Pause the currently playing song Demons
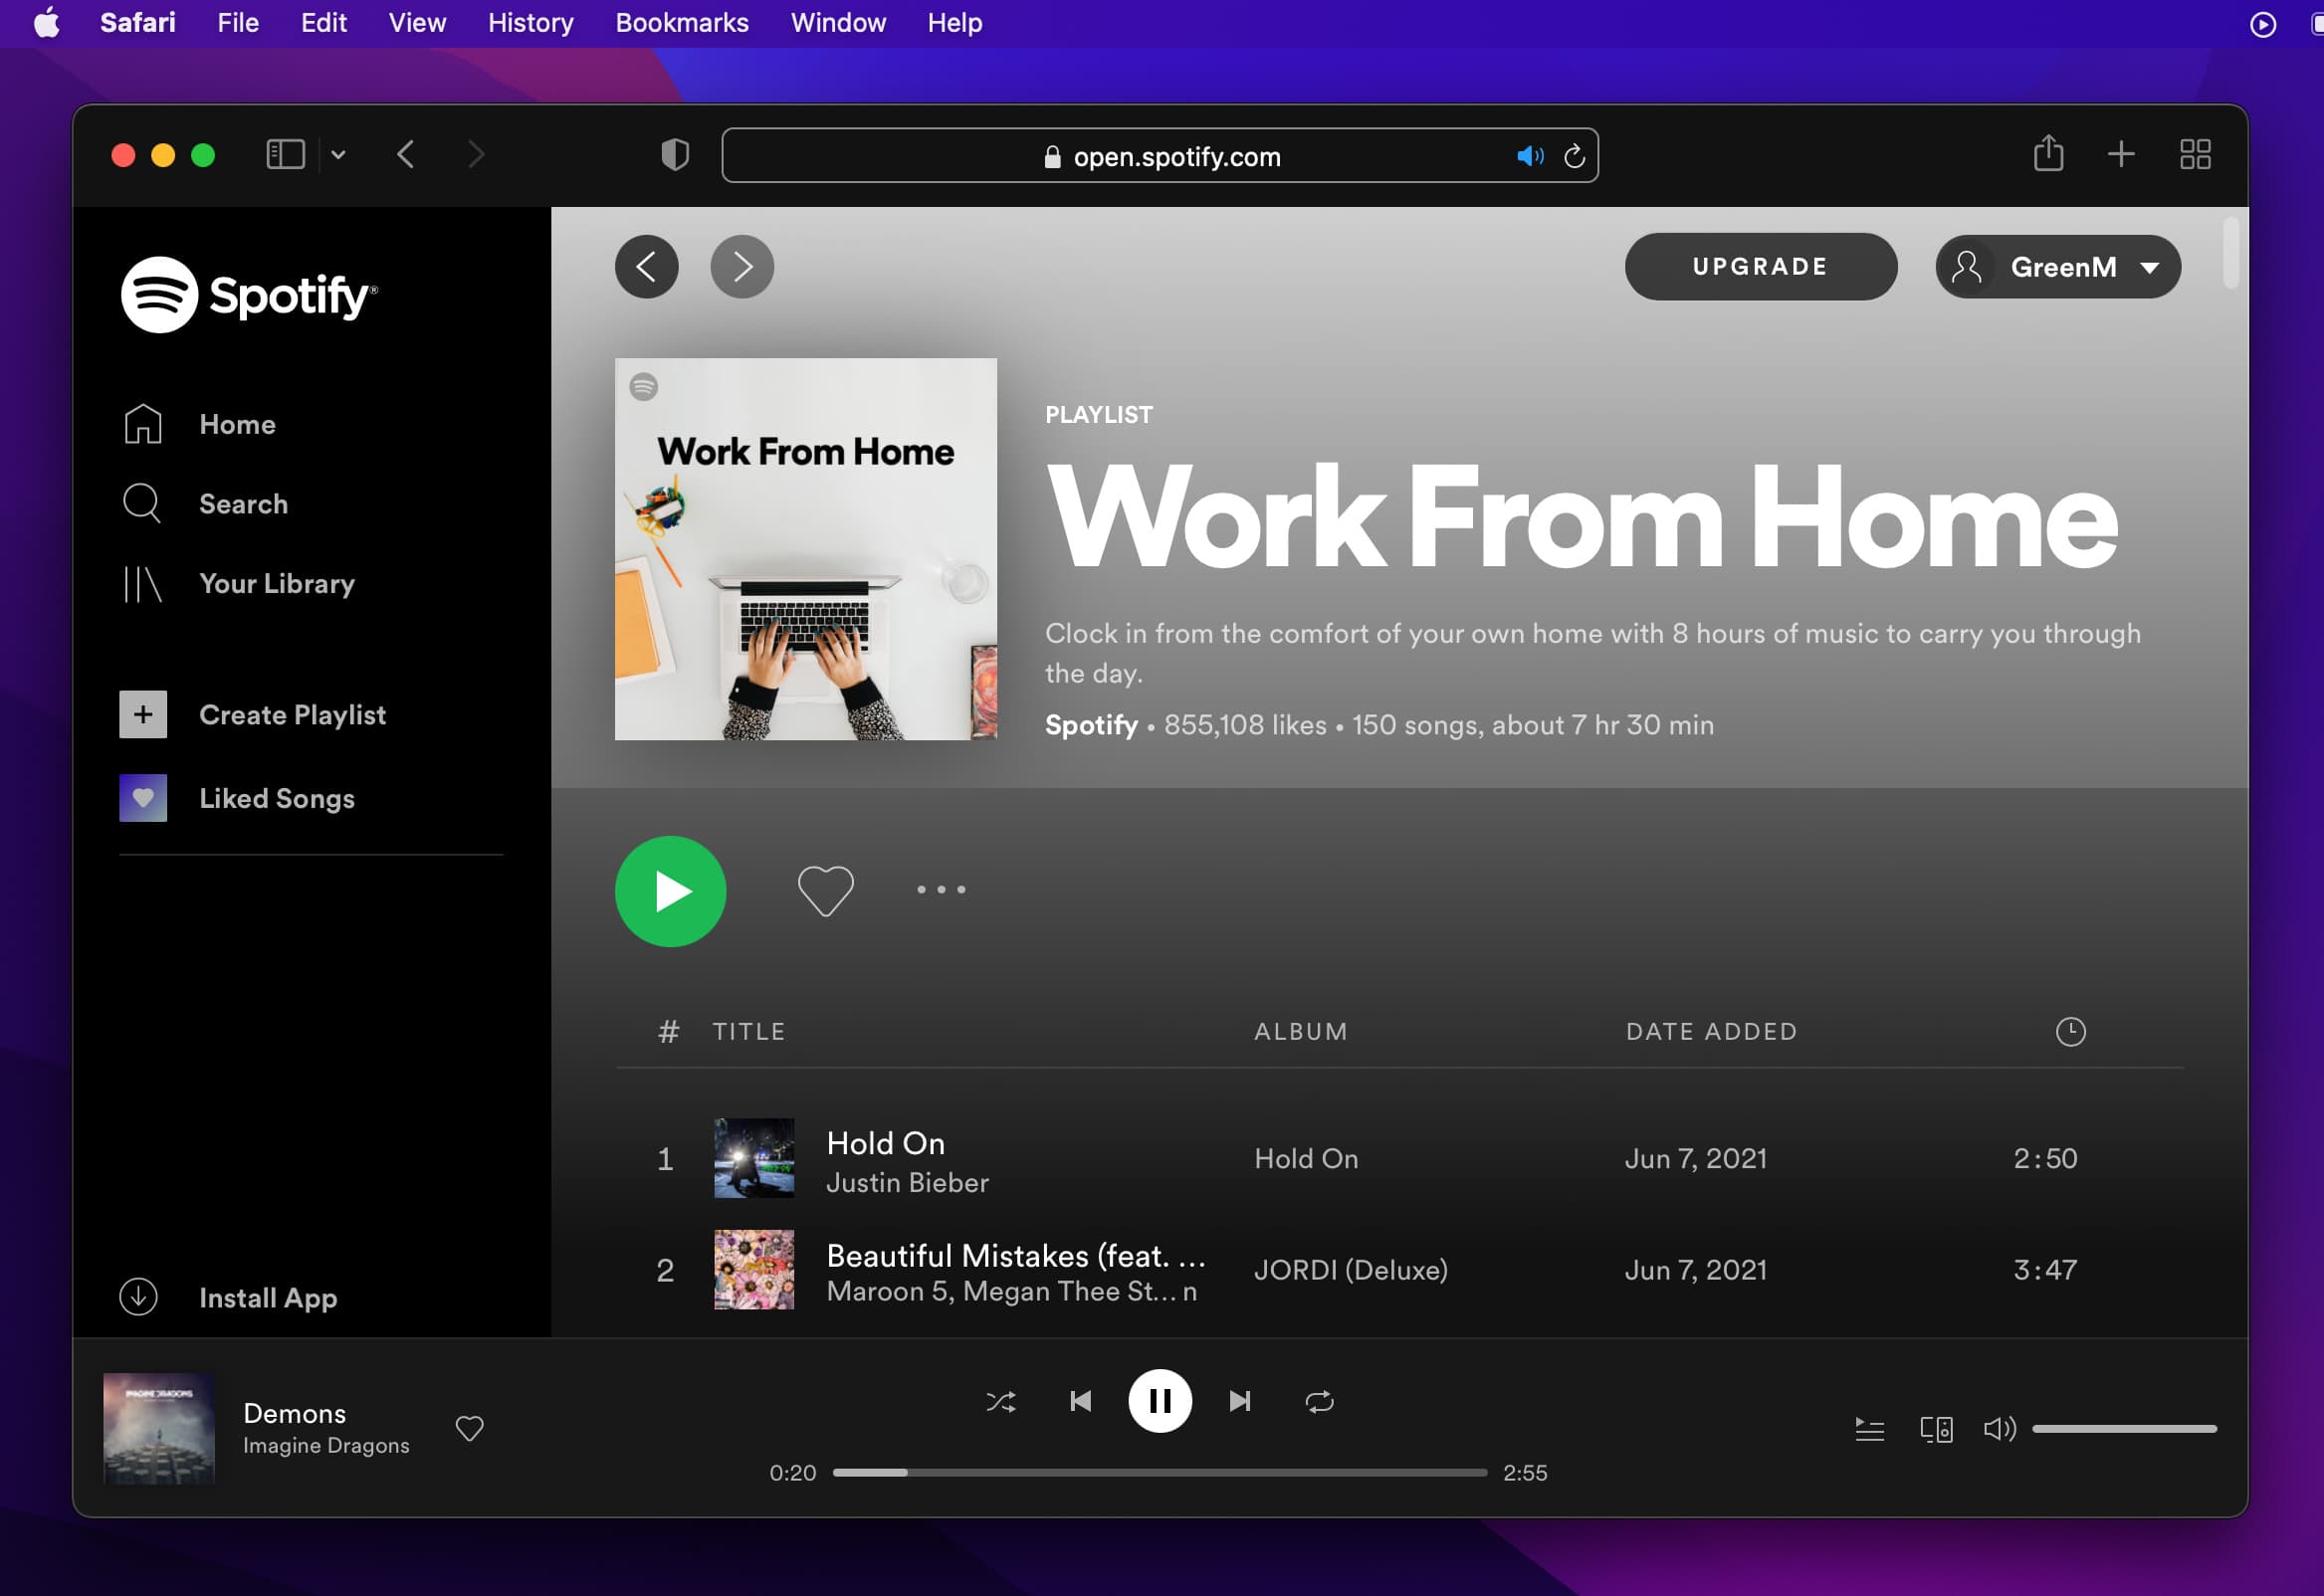Screen dimensions: 2324x1596 click(1159, 1401)
